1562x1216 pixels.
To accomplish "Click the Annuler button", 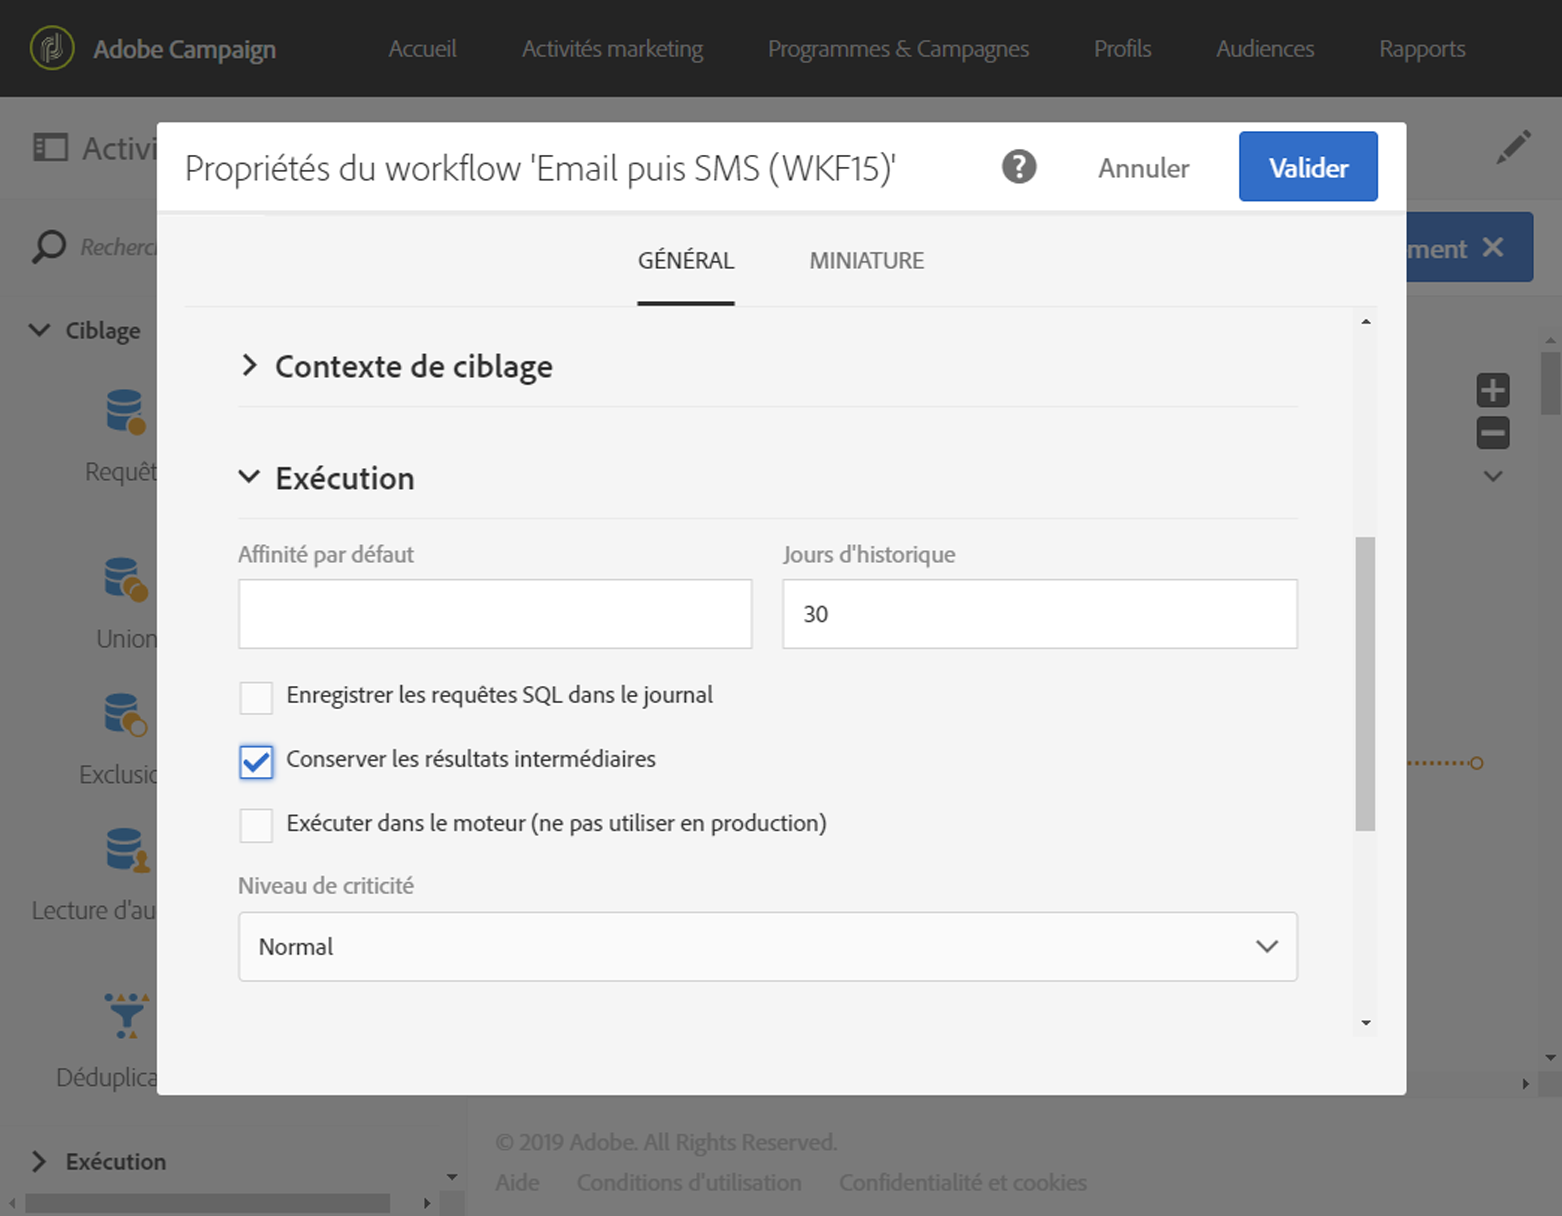I will tap(1143, 168).
